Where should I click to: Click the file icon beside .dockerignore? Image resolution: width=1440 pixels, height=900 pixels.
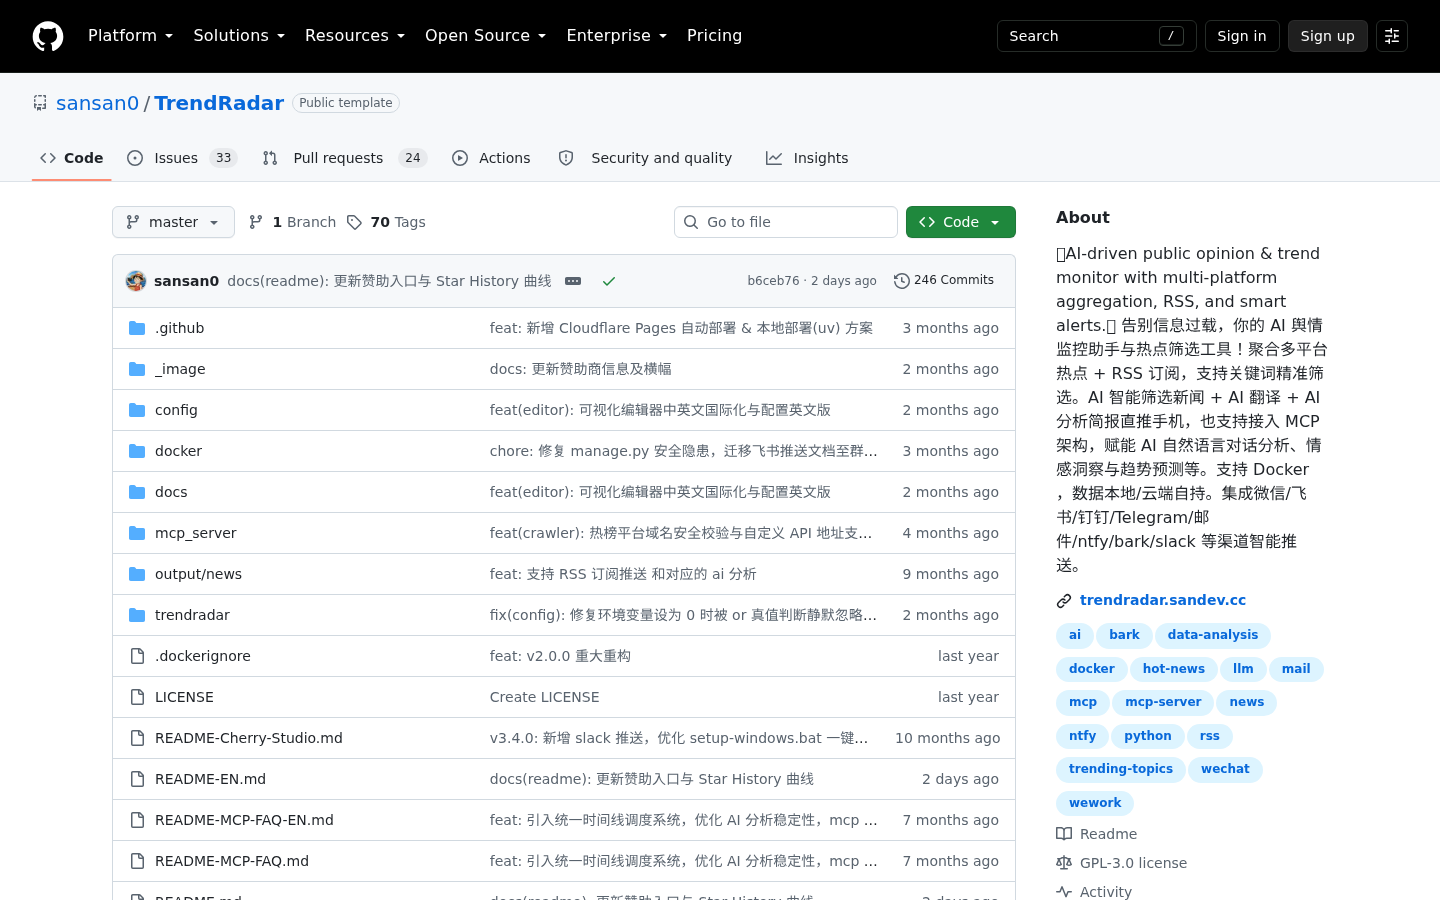pyautogui.click(x=137, y=656)
